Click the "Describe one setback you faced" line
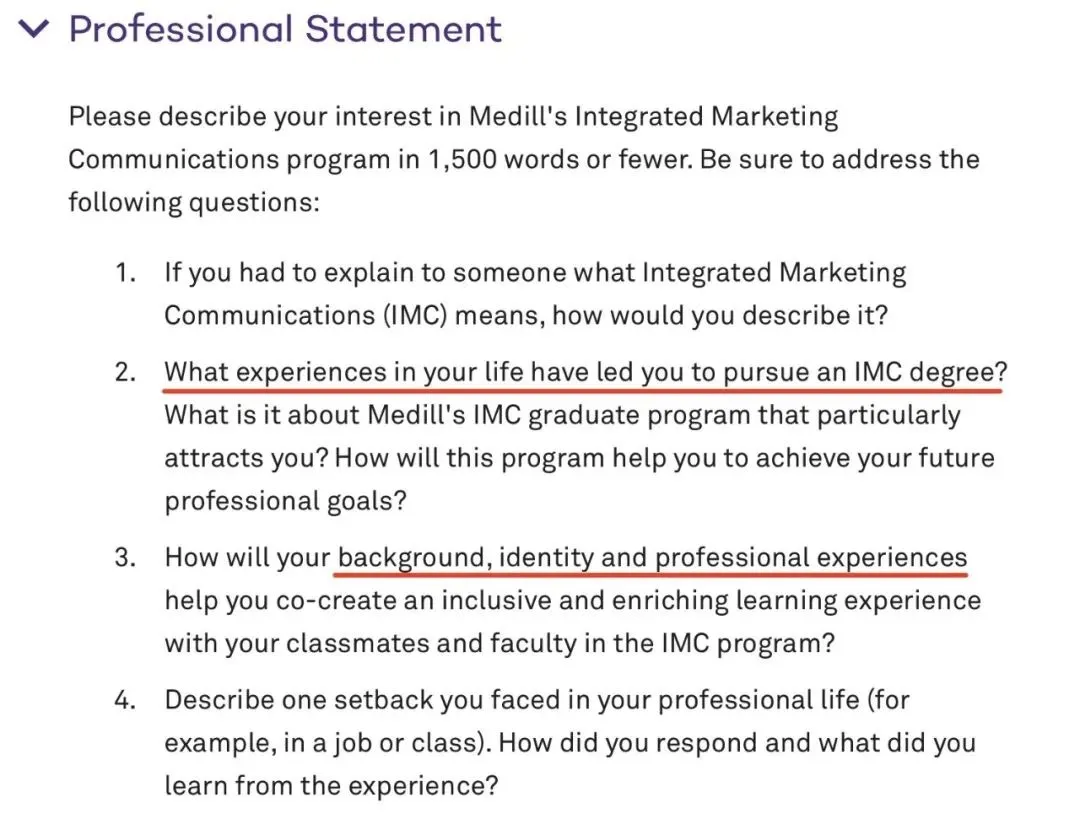This screenshot has height=819, width=1080. click(x=536, y=700)
